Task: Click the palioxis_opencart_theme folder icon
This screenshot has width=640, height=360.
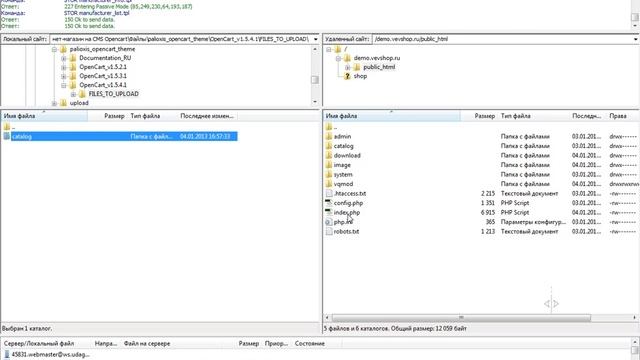Action: [x=63, y=49]
